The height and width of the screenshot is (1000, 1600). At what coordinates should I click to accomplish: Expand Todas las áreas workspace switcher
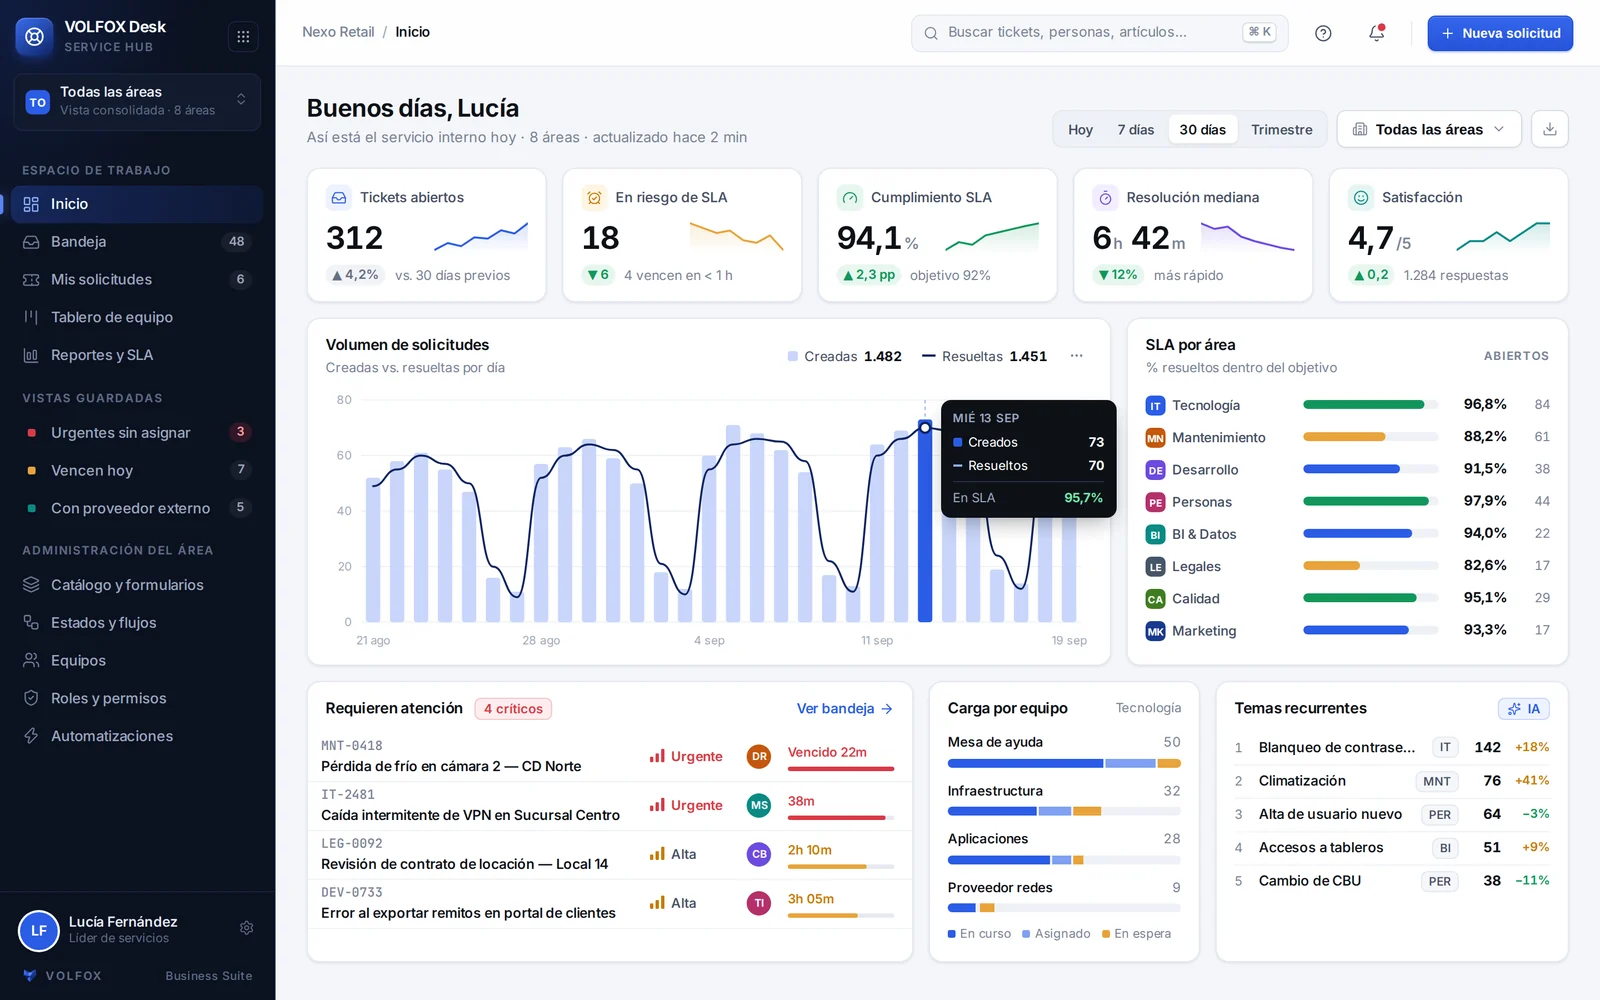[x=137, y=101]
